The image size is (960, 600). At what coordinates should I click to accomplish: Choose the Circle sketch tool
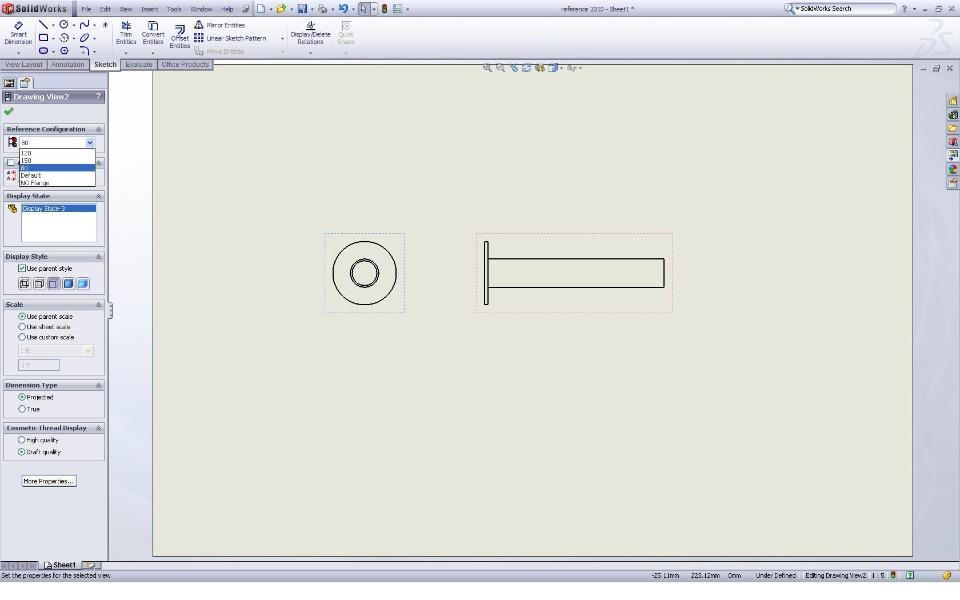64,24
